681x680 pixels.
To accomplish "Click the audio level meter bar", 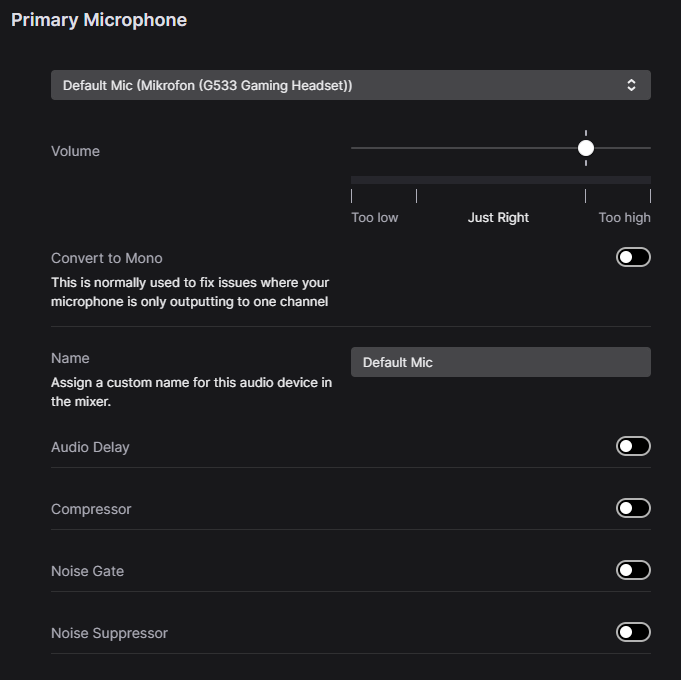I will (x=500, y=180).
